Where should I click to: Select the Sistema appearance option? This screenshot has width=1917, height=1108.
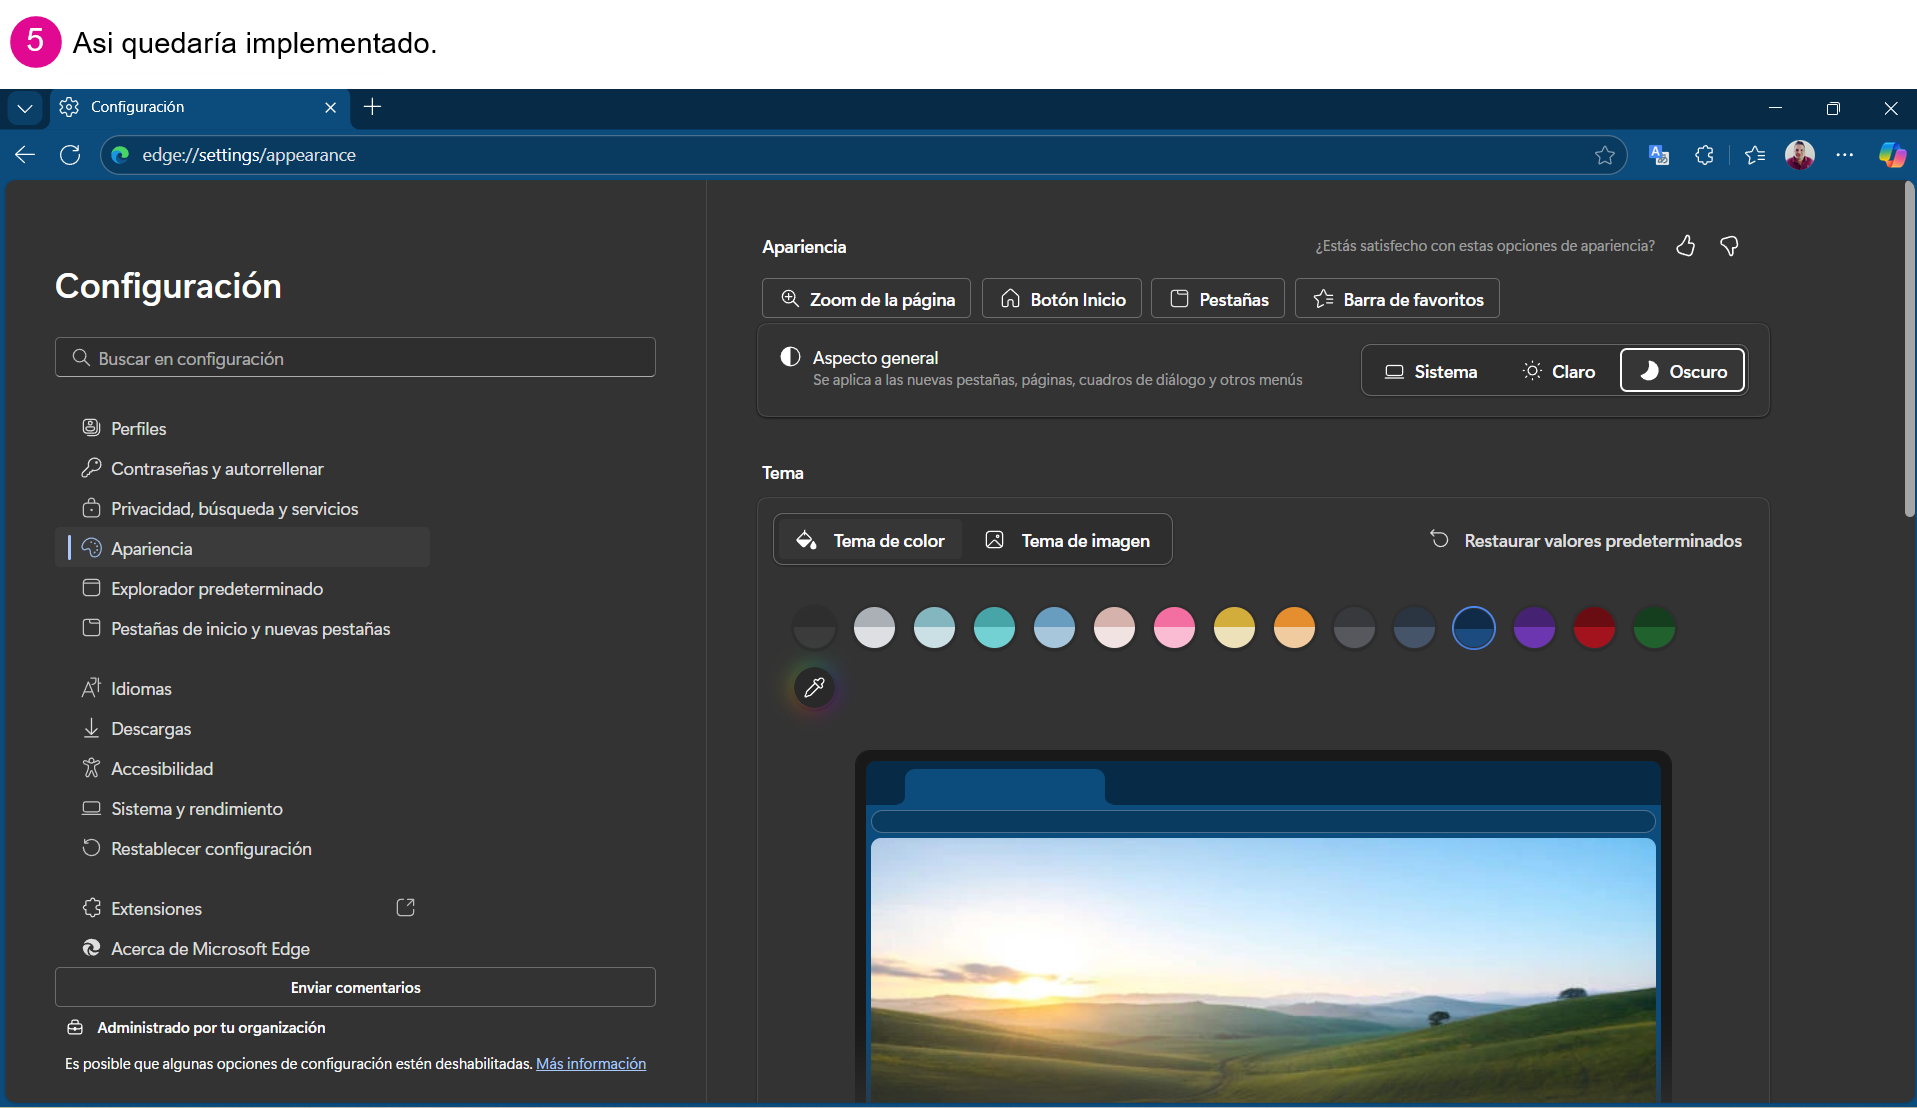1431,372
